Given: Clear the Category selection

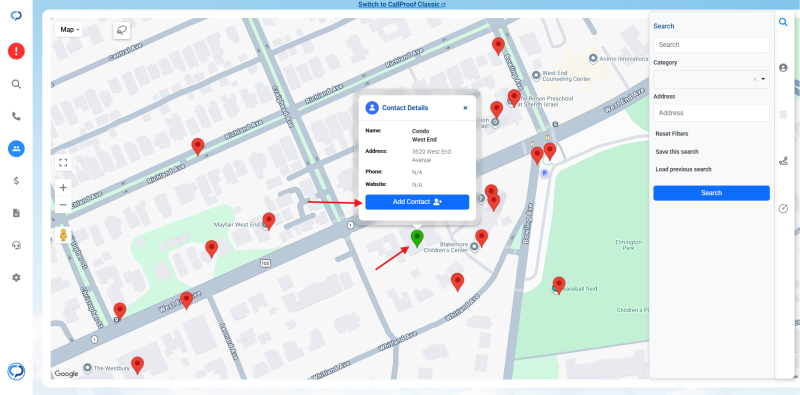Looking at the screenshot, I should [755, 79].
